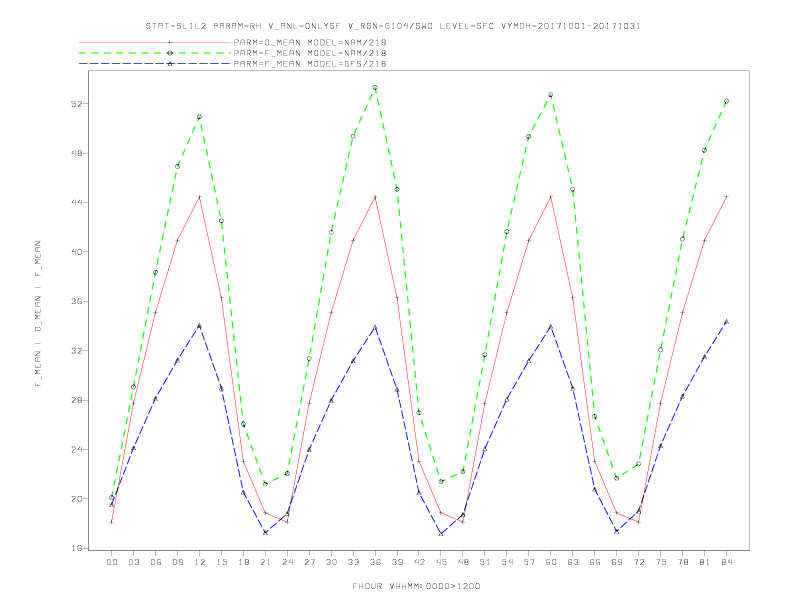The height and width of the screenshot is (612, 792).
Task: Click x-axis tick label 15
Action: click(x=221, y=562)
